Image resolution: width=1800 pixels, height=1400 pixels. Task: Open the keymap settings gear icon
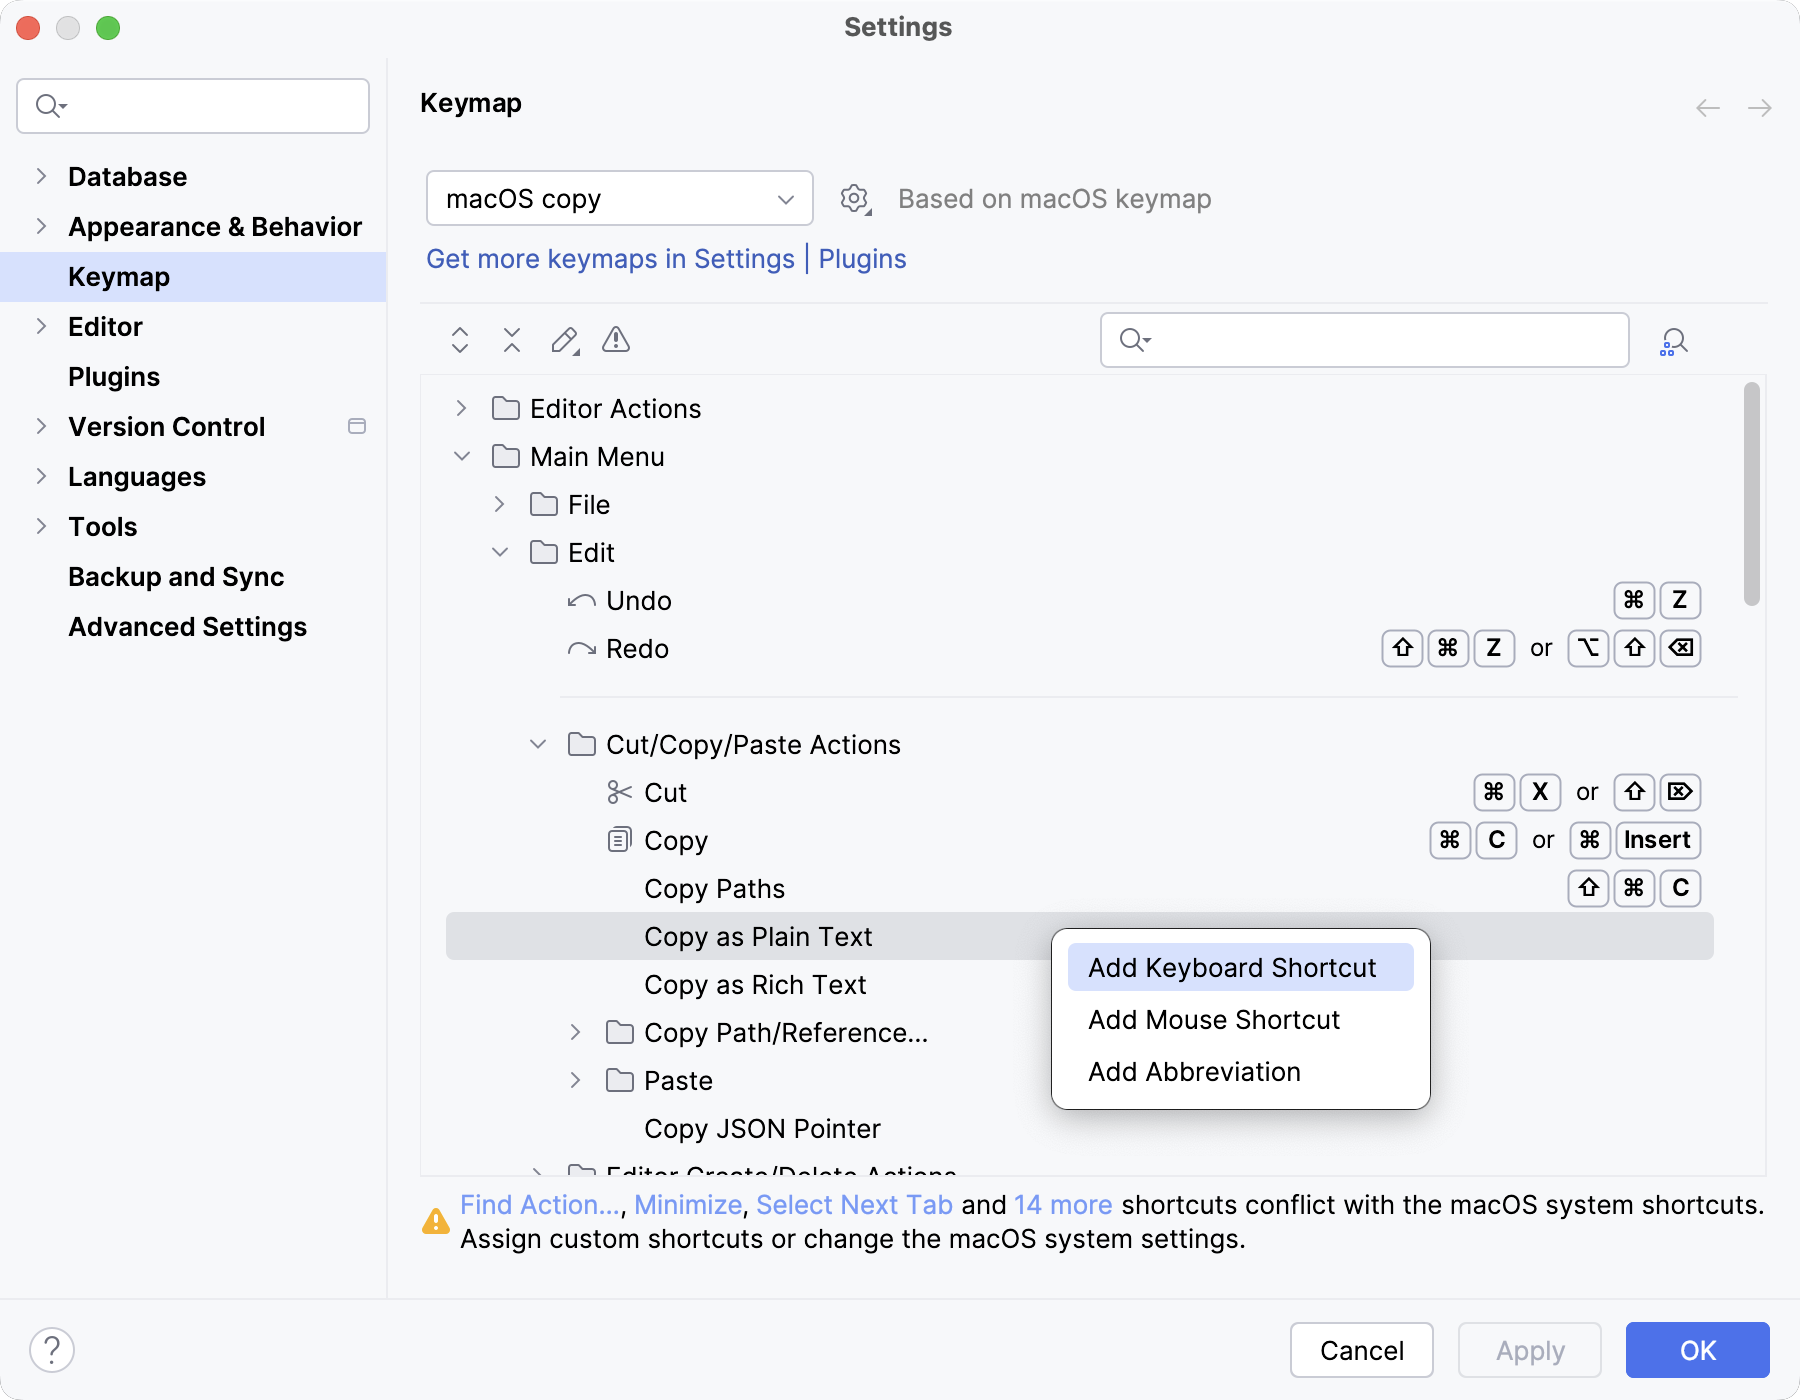coord(855,198)
